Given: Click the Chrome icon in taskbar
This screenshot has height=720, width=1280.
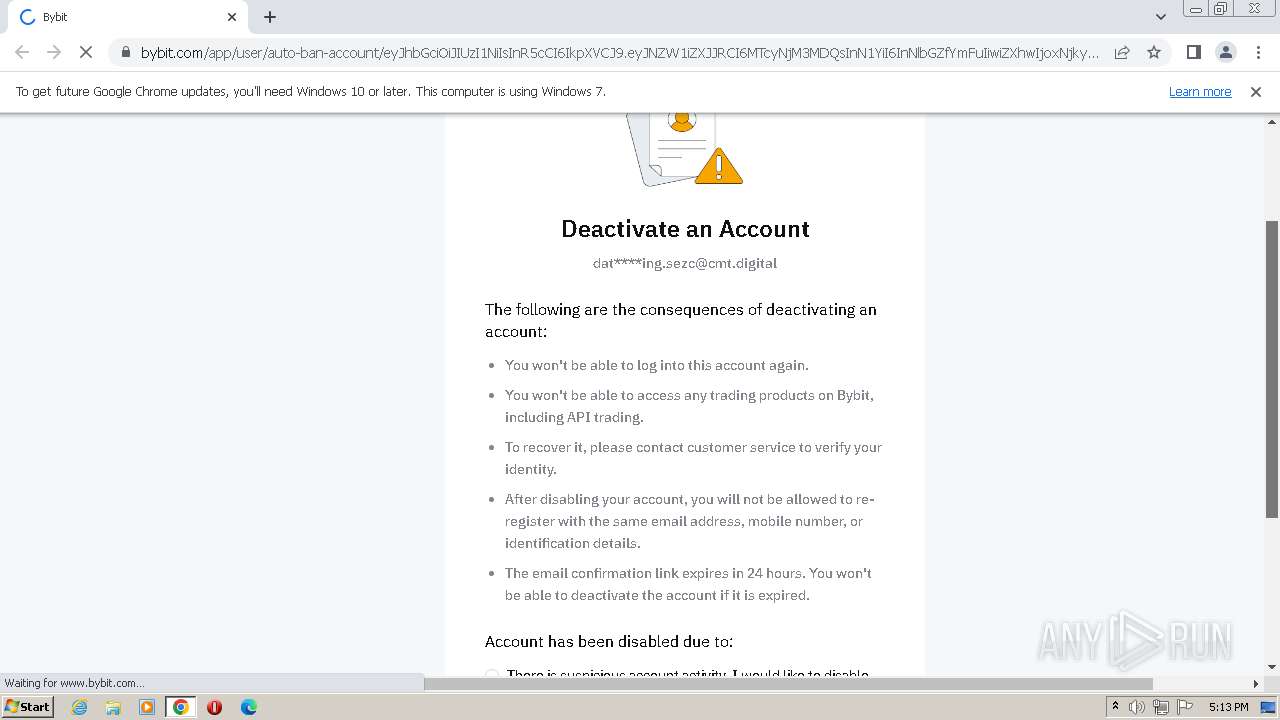Looking at the screenshot, I should pos(180,707).
